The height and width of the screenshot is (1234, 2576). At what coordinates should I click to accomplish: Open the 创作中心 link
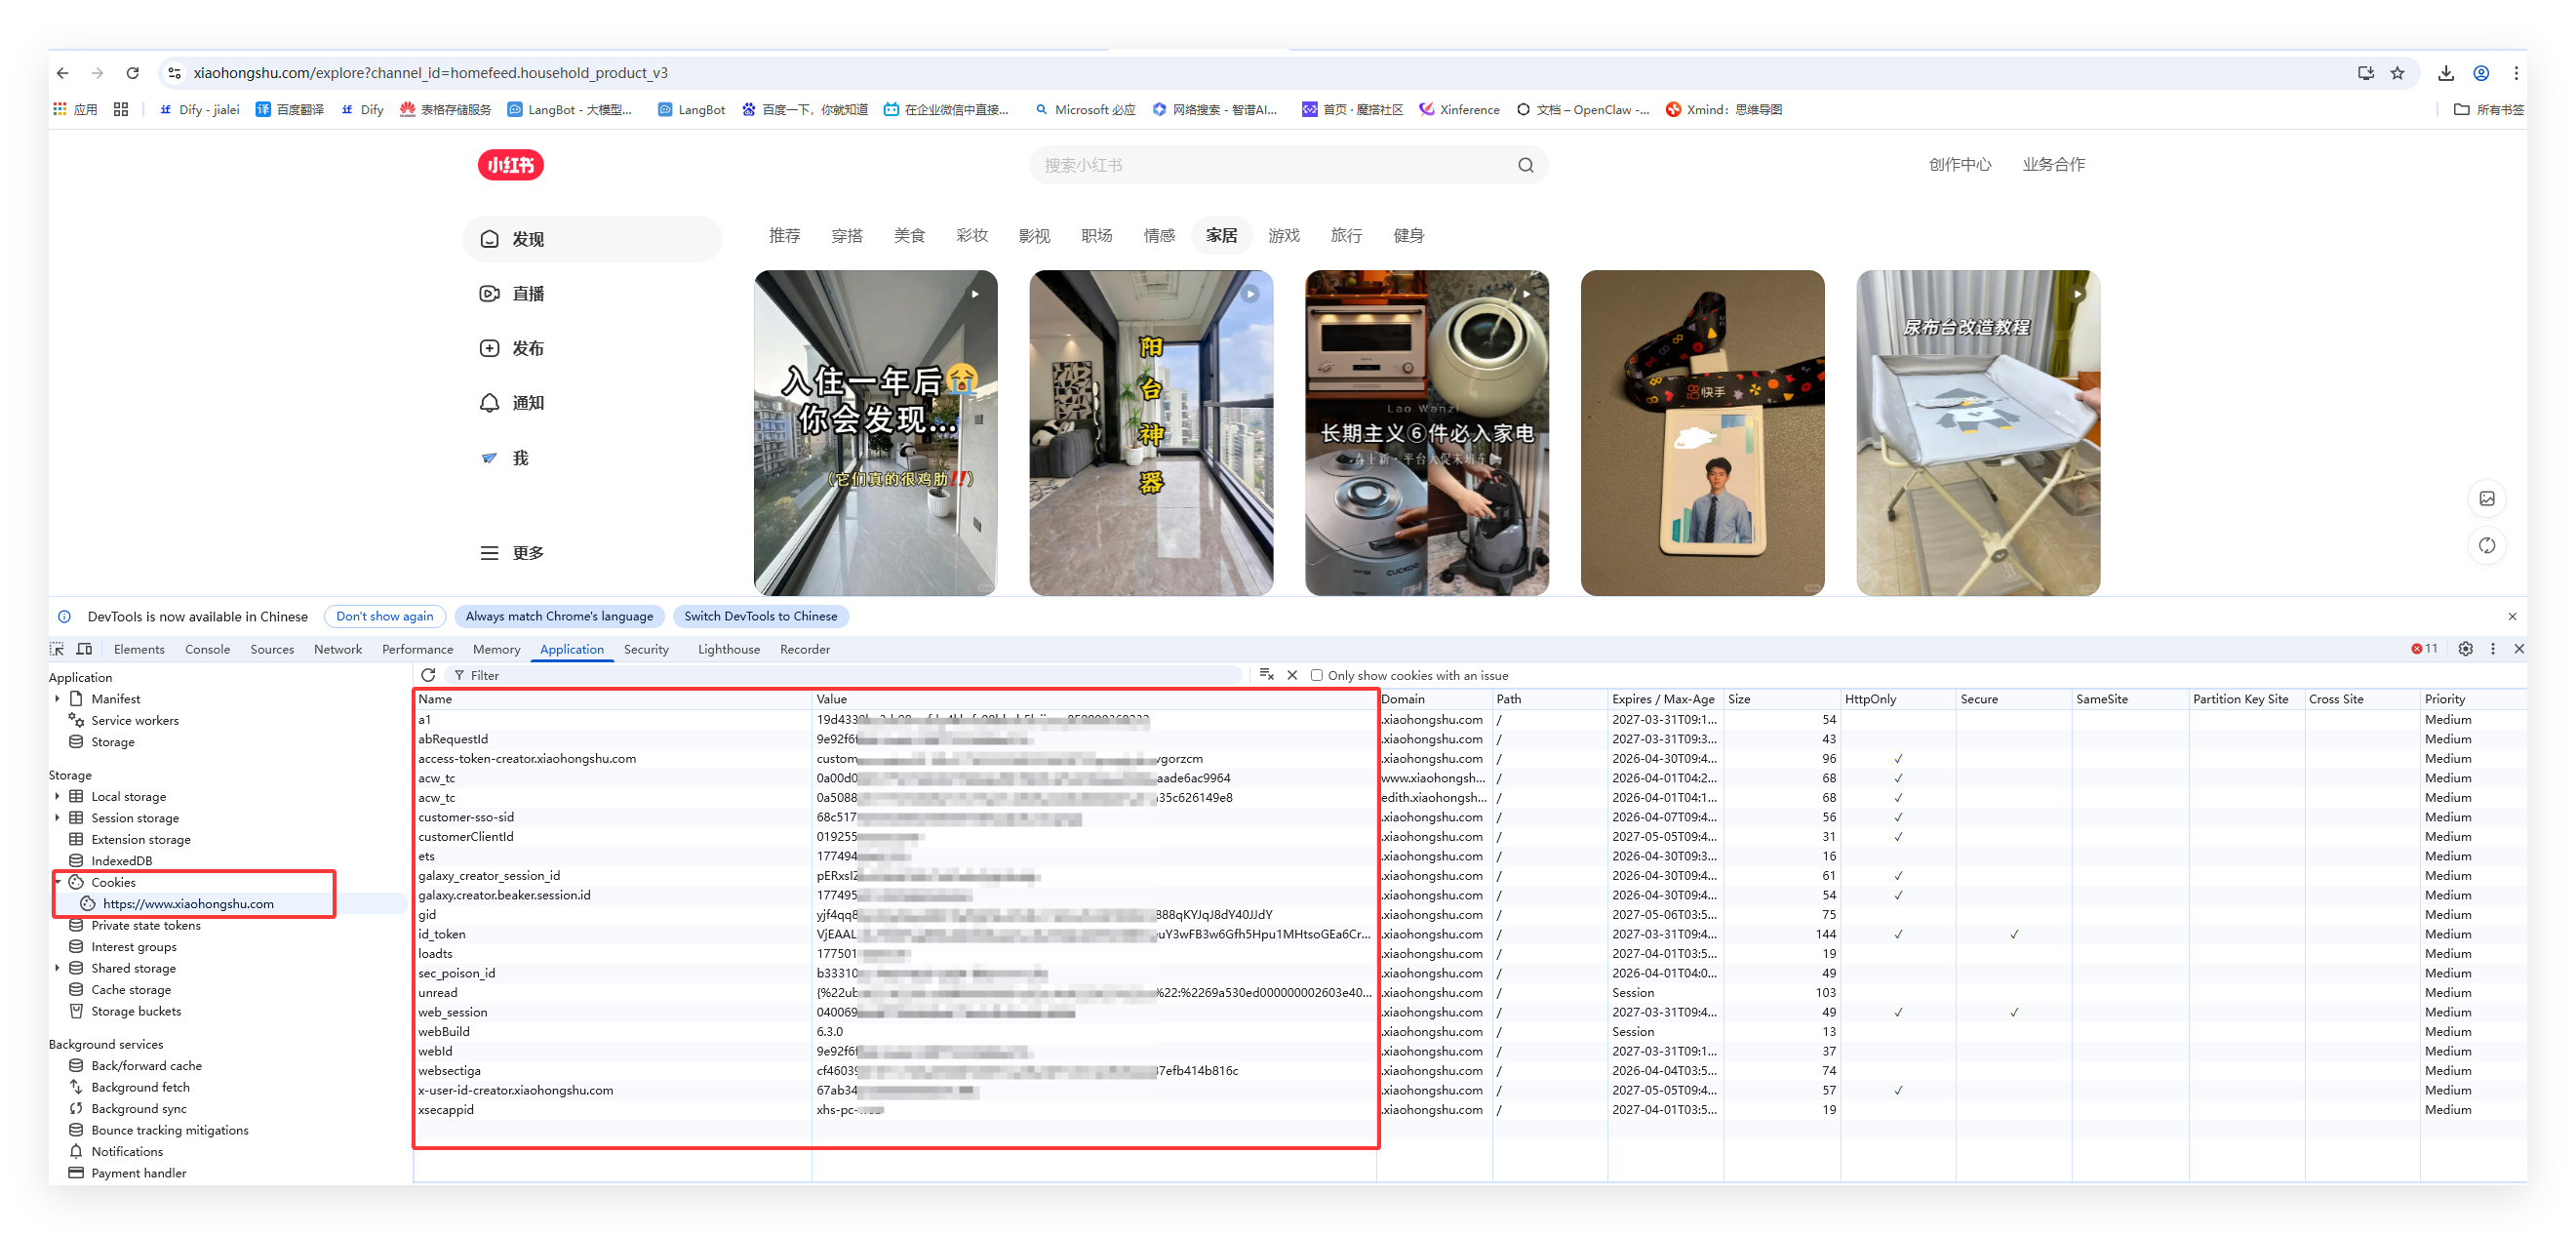[x=1959, y=164]
